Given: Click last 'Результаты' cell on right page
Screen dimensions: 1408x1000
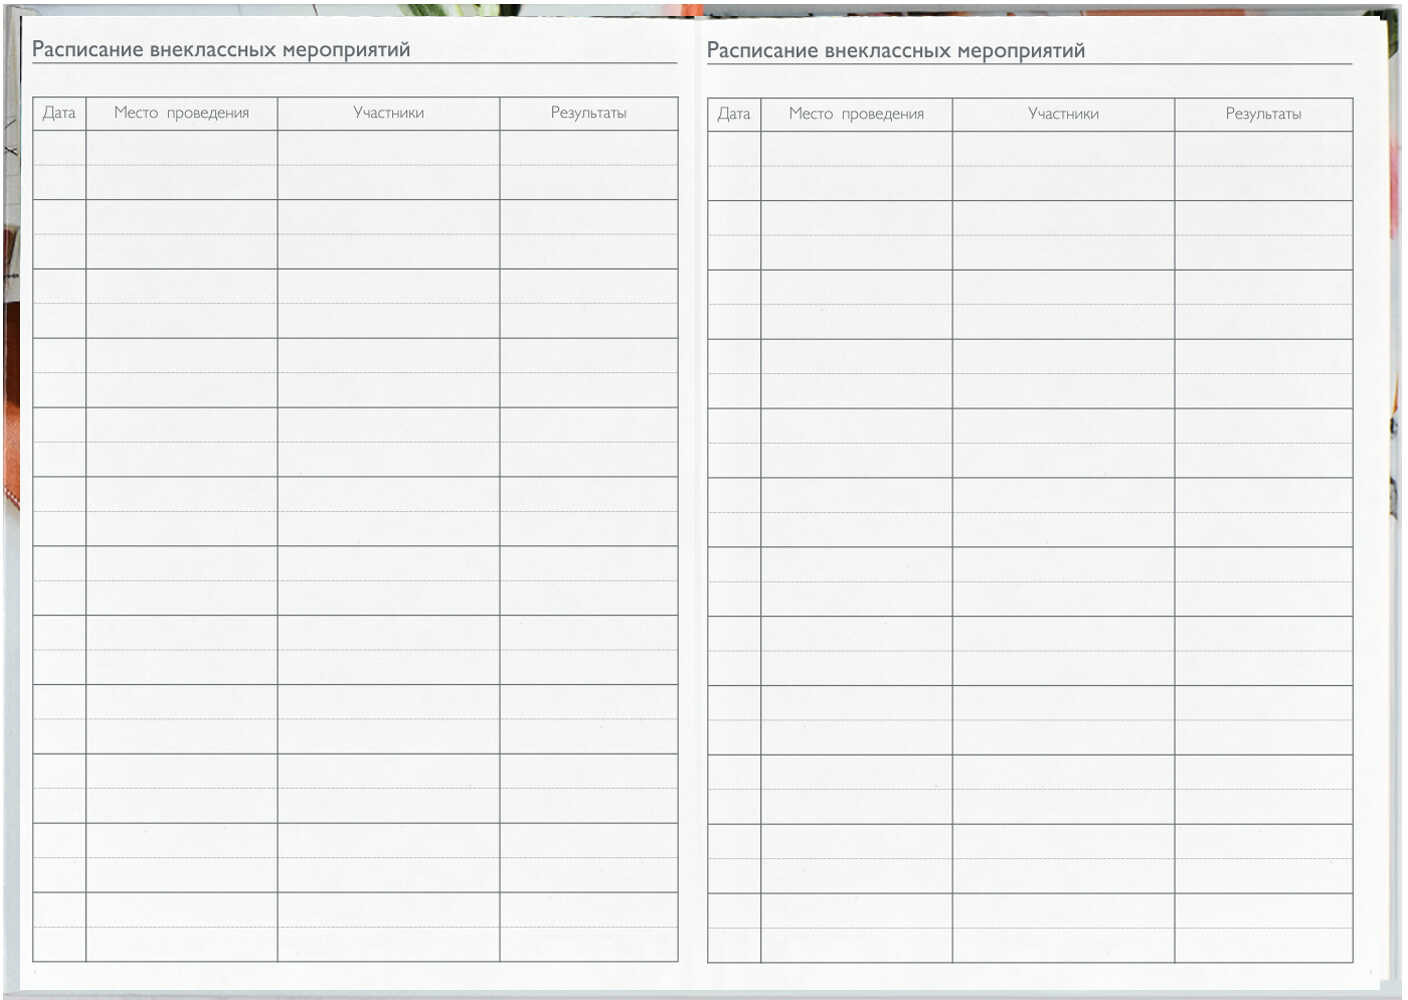Looking at the screenshot, I should click(1263, 928).
